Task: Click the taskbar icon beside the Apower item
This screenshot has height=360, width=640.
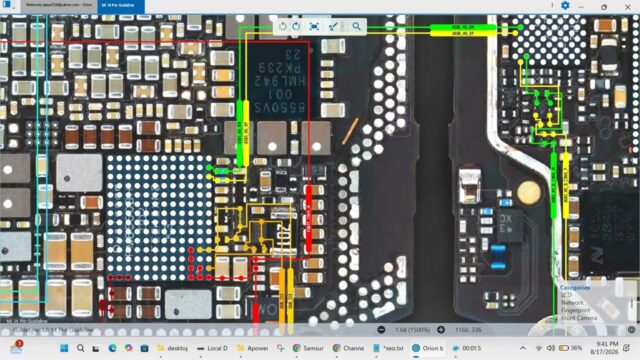Action: click(x=280, y=348)
